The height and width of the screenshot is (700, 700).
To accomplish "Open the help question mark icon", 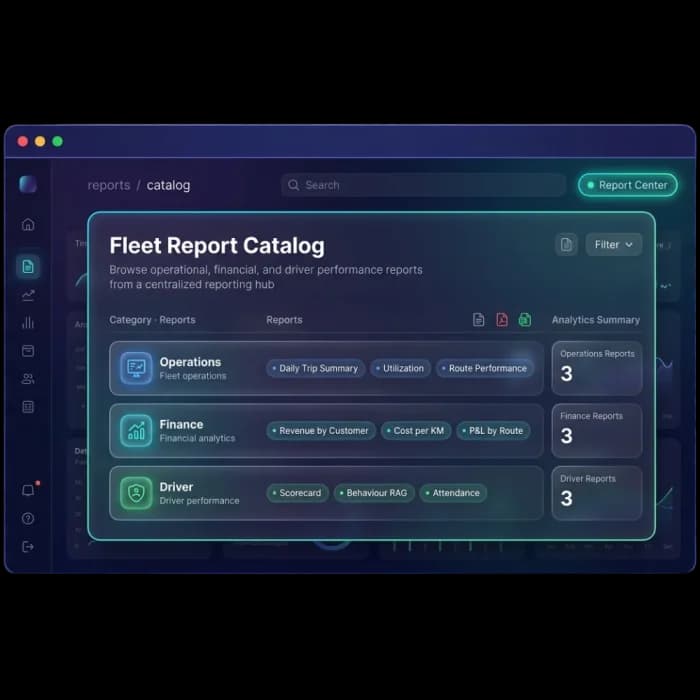I will (x=28, y=518).
